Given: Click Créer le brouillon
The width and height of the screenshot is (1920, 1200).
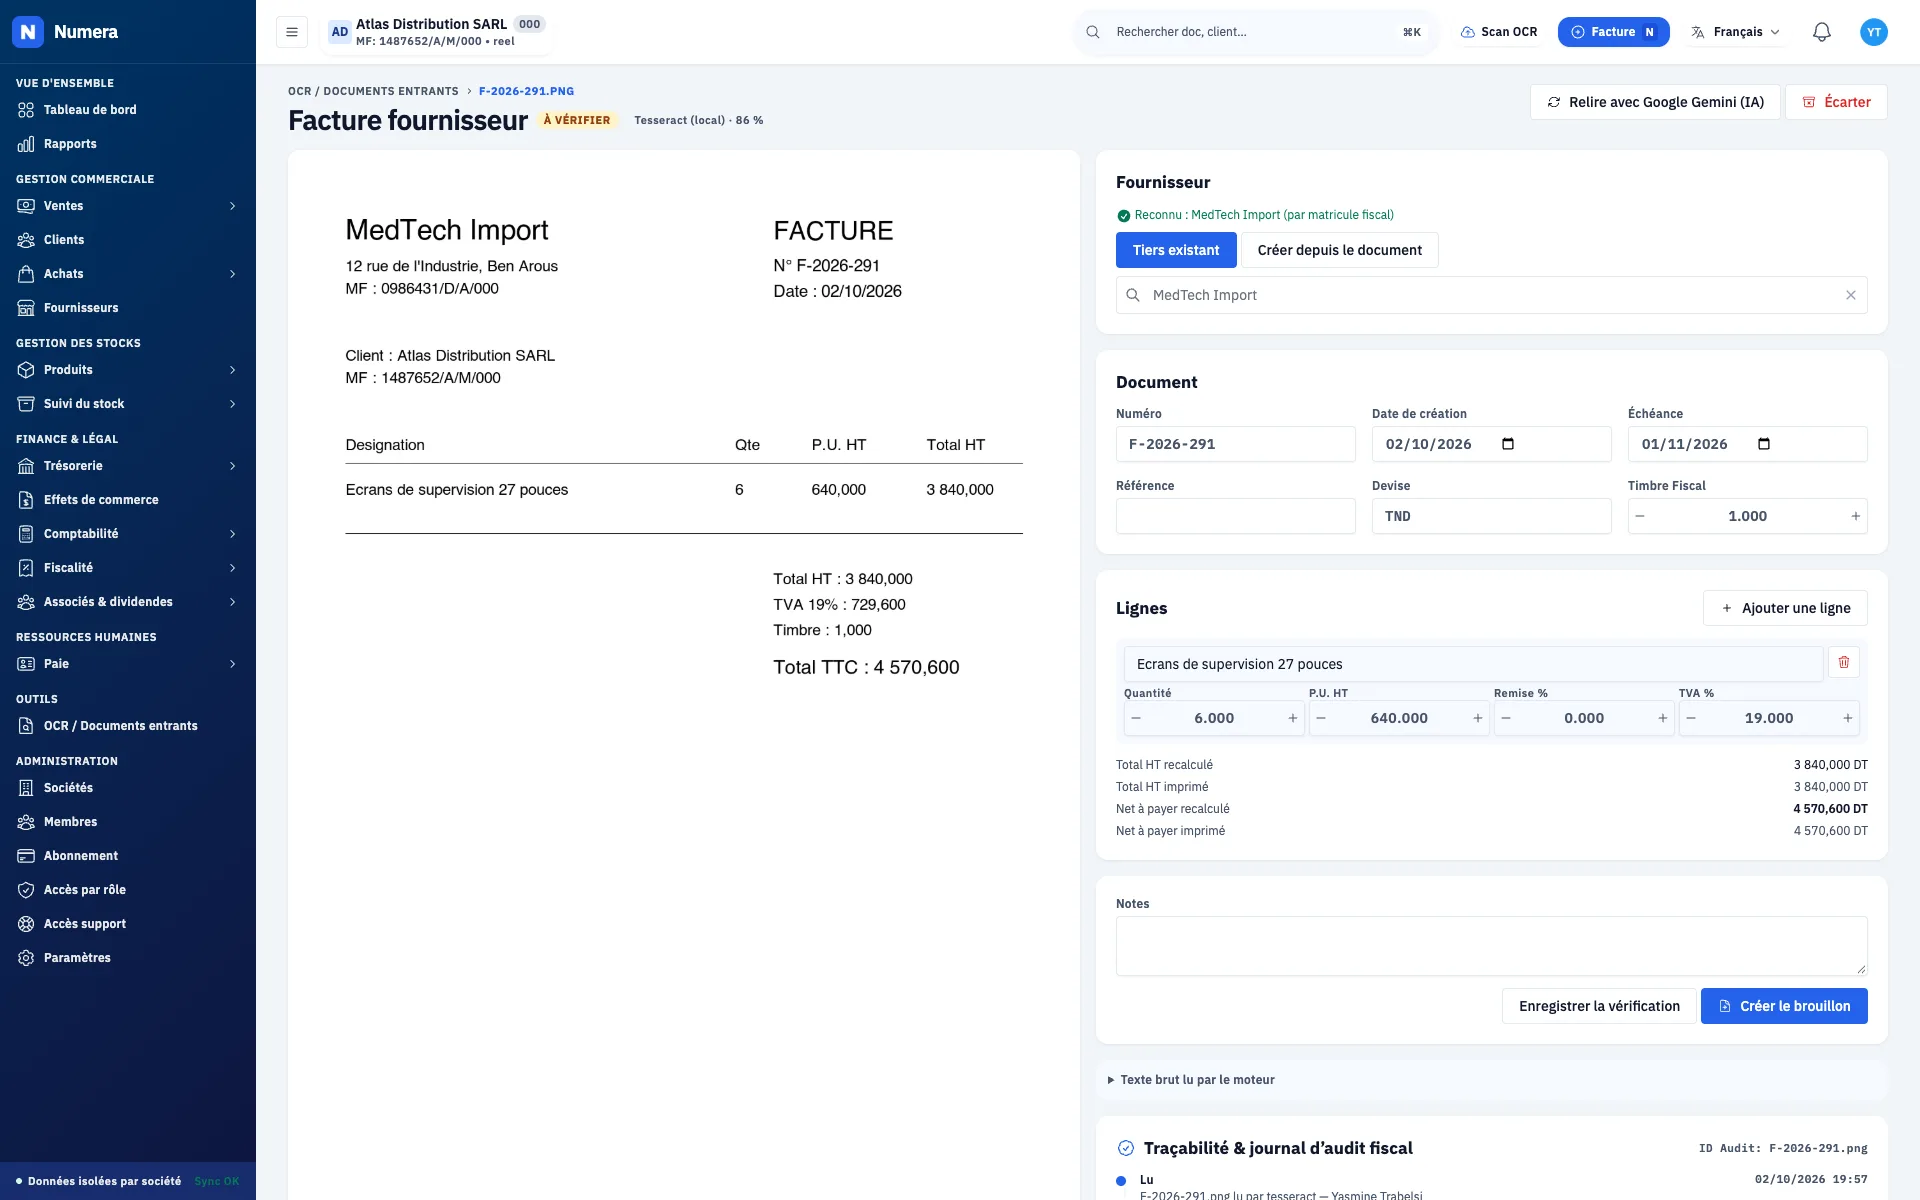Looking at the screenshot, I should pos(1784,1006).
